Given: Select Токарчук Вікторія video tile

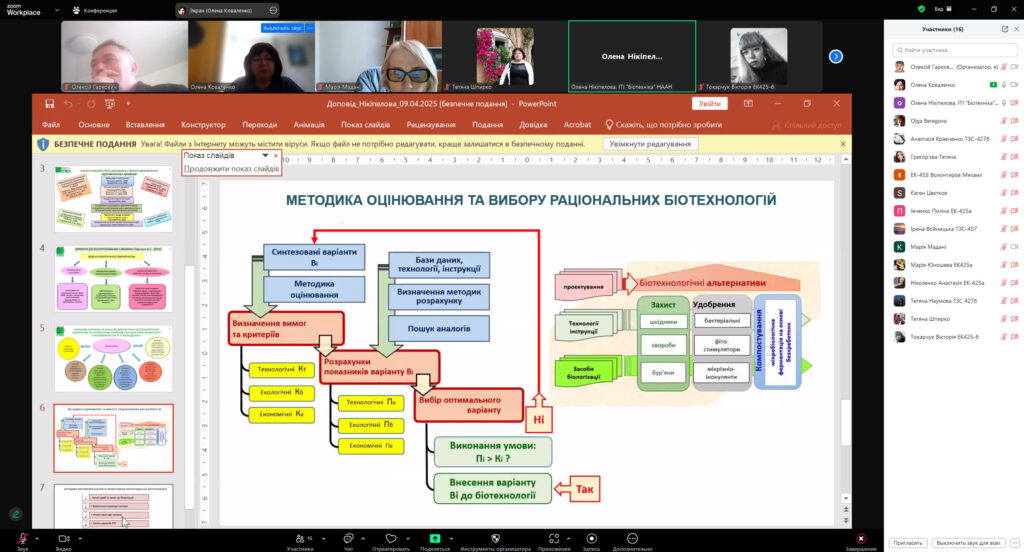Looking at the screenshot, I should [x=758, y=56].
